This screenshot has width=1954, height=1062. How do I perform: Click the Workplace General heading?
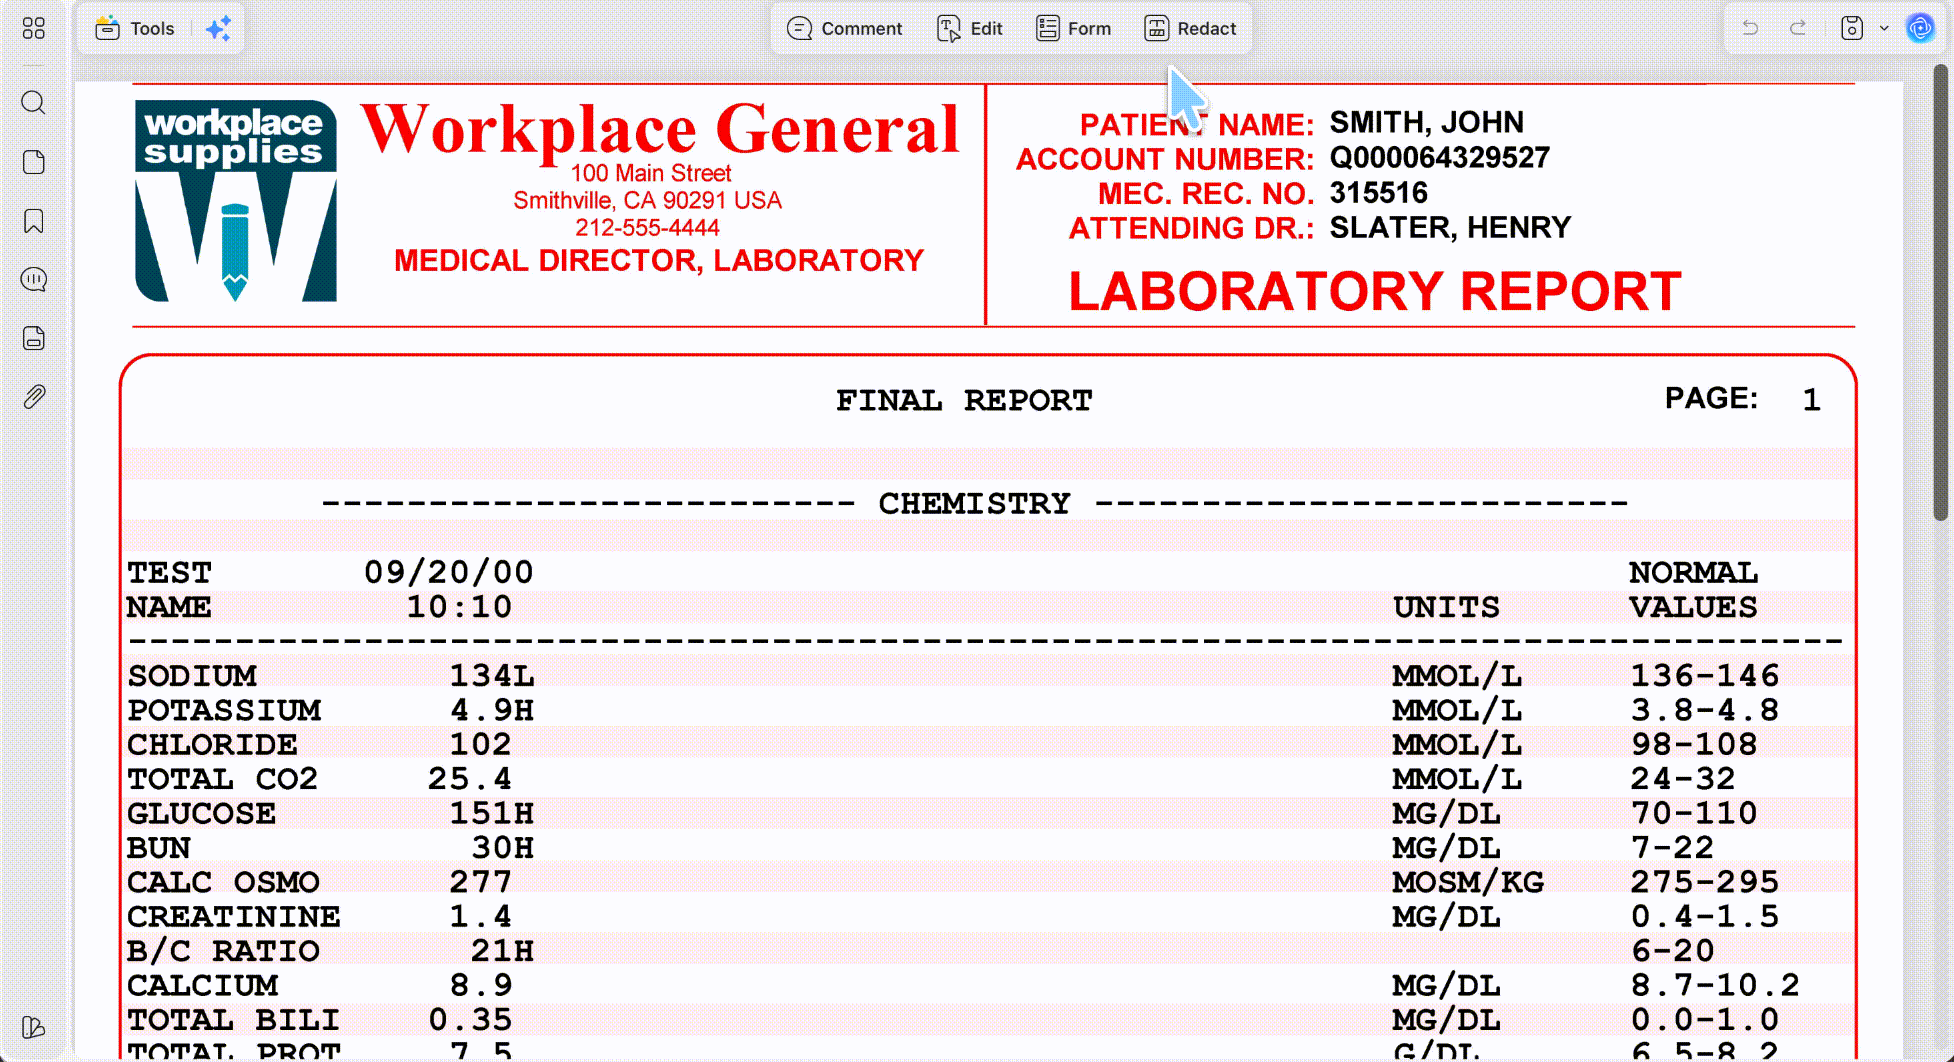[x=660, y=130]
